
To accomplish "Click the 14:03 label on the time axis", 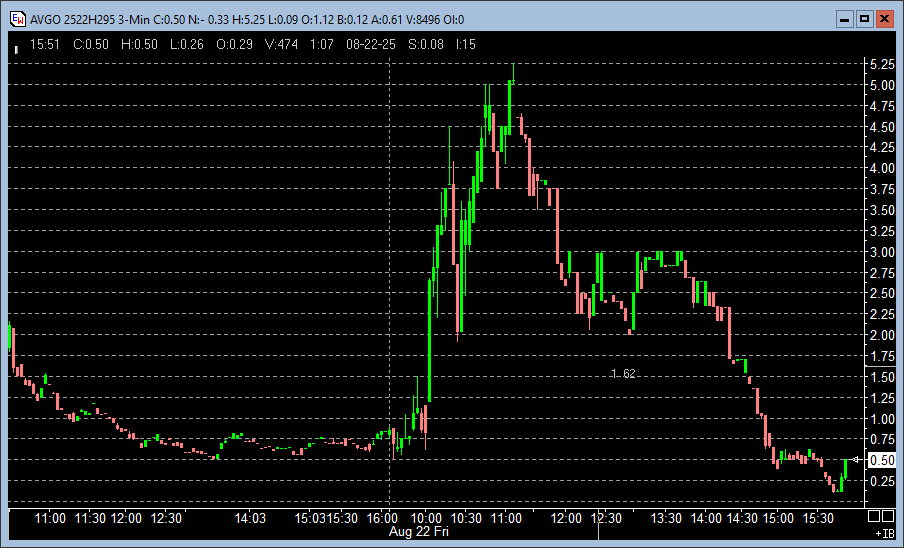I will click(x=250, y=518).
